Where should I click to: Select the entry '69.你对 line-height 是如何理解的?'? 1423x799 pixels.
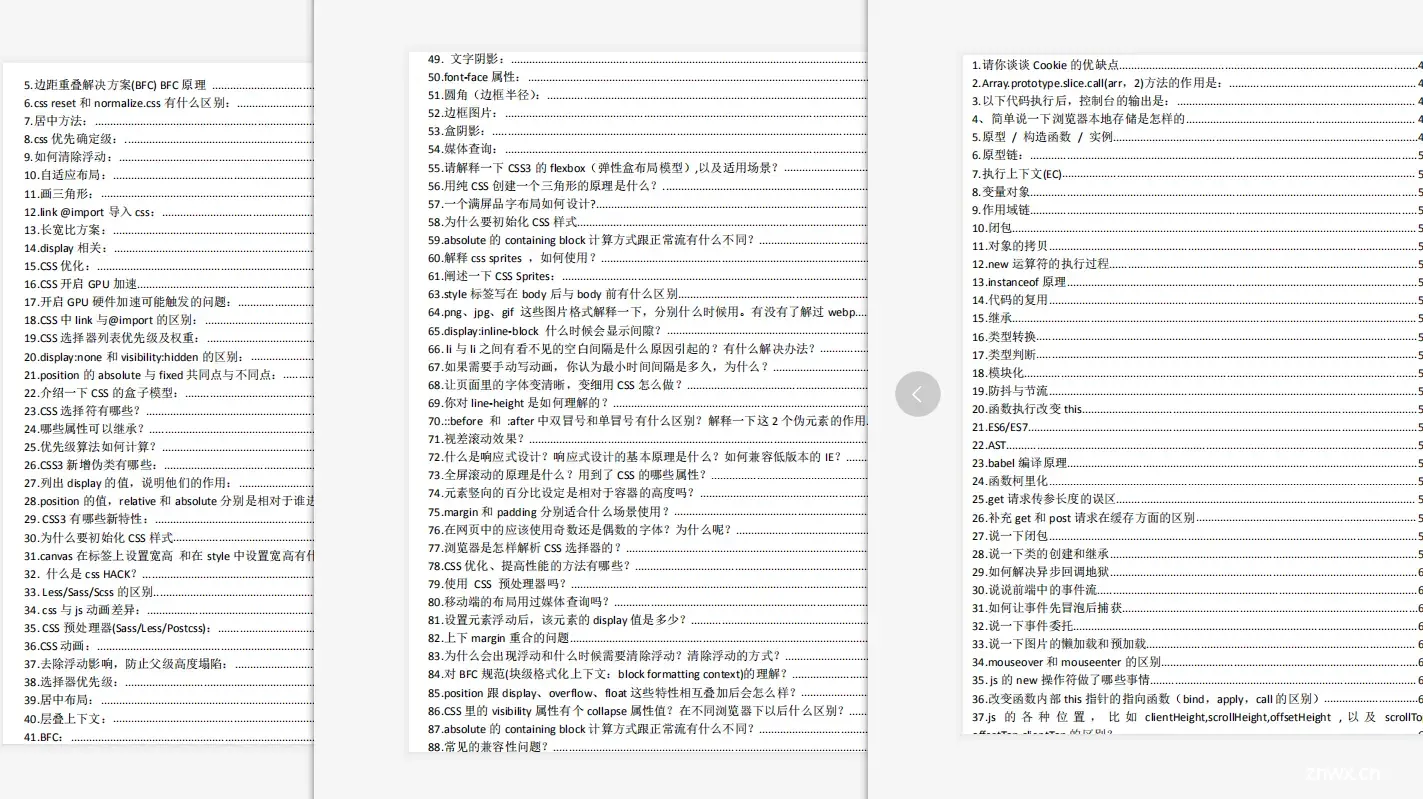pyautogui.click(x=647, y=403)
